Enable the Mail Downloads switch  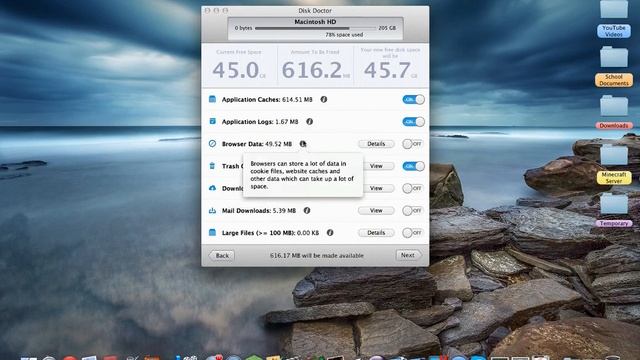click(x=413, y=211)
